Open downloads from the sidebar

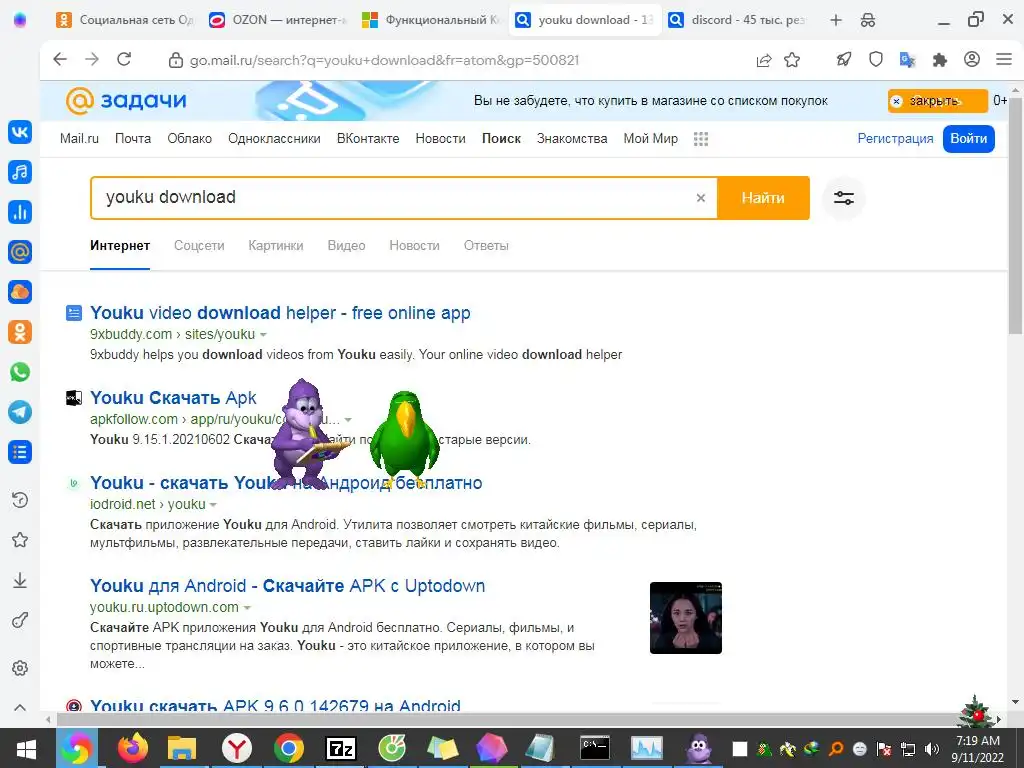tap(20, 581)
